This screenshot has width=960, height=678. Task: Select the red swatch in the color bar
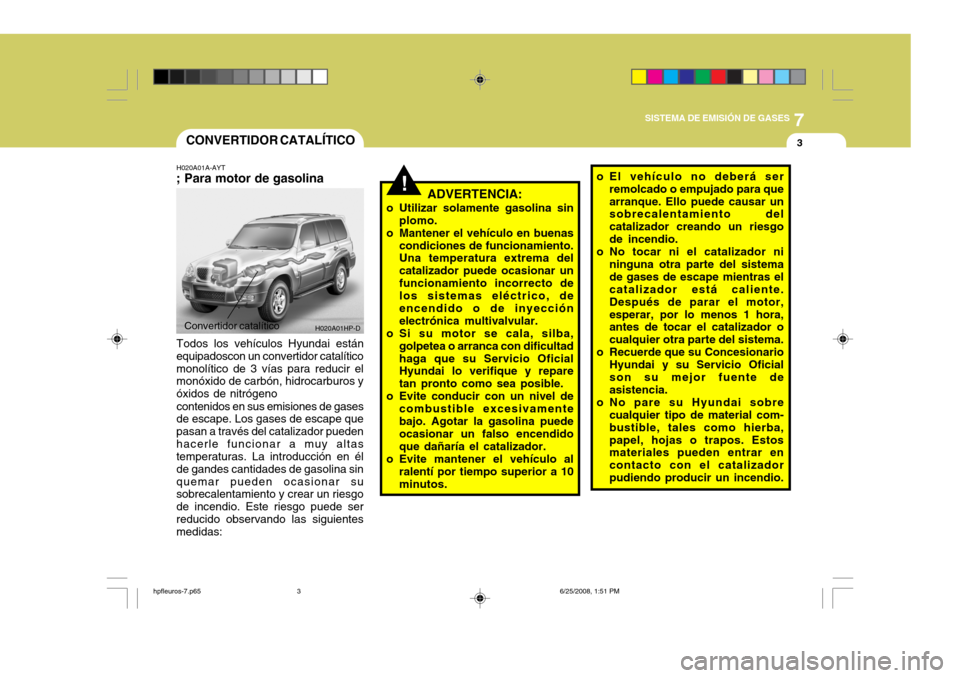pos(719,77)
